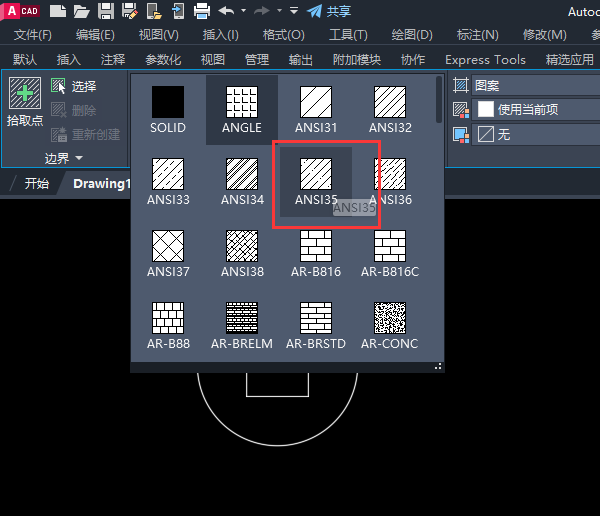This screenshot has height=516, width=600.
Task: Switch to the 开始 document tab
Action: 37,183
